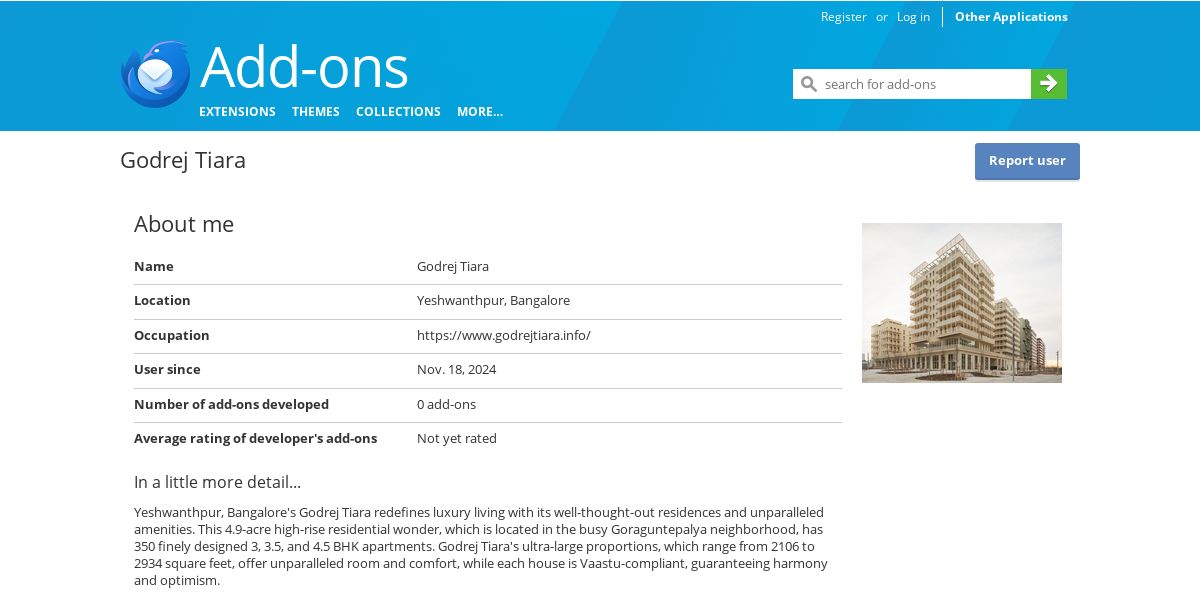Click the Register link
This screenshot has width=1200, height=600.
tap(844, 17)
